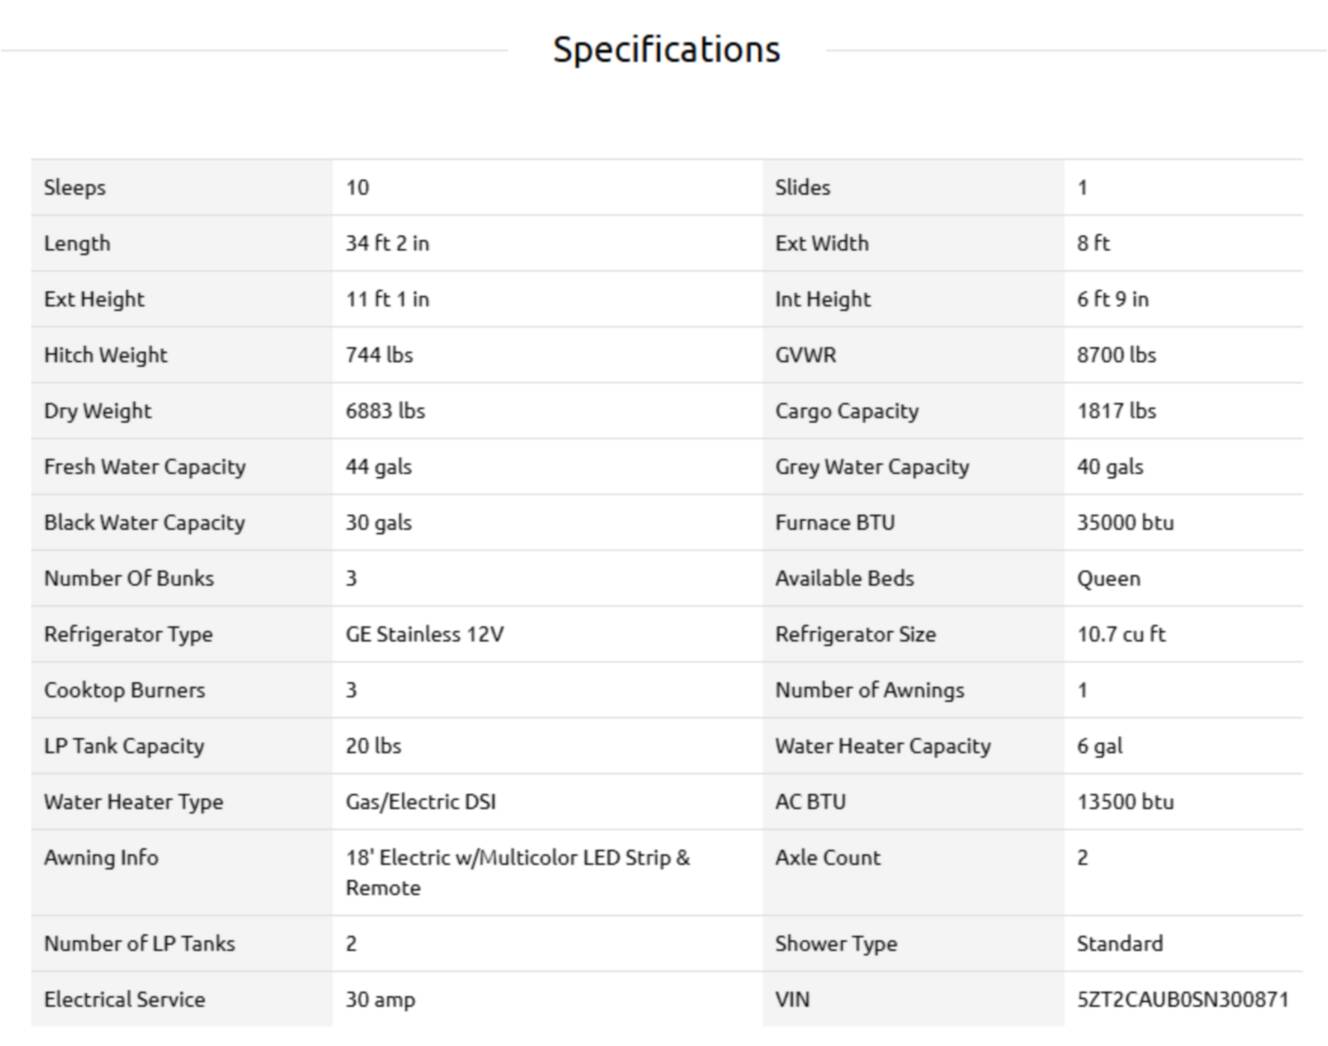Image resolution: width=1328 pixels, height=1046 pixels.
Task: Click the Electrical Service value 30 amp
Action: click(380, 999)
